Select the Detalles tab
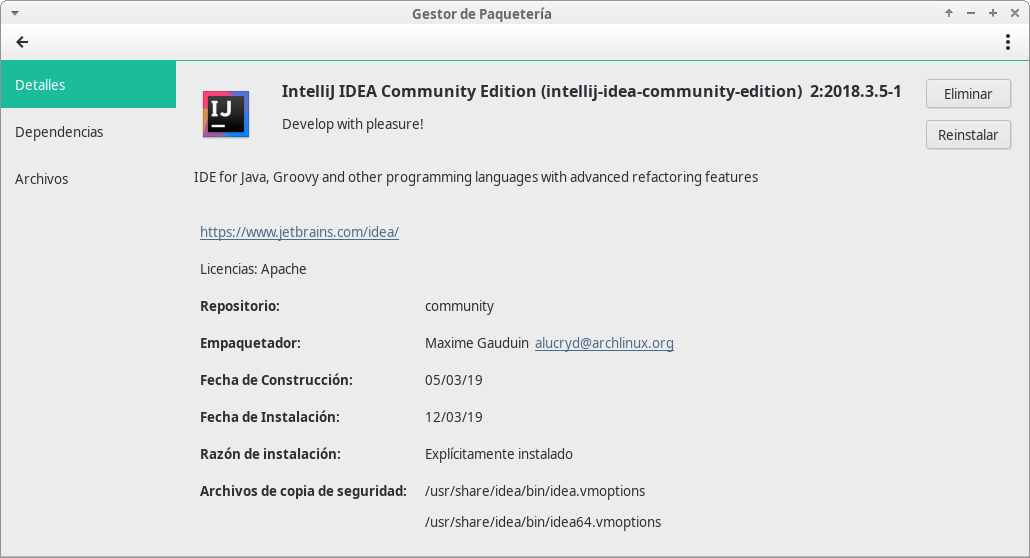1030x558 pixels. tap(88, 84)
